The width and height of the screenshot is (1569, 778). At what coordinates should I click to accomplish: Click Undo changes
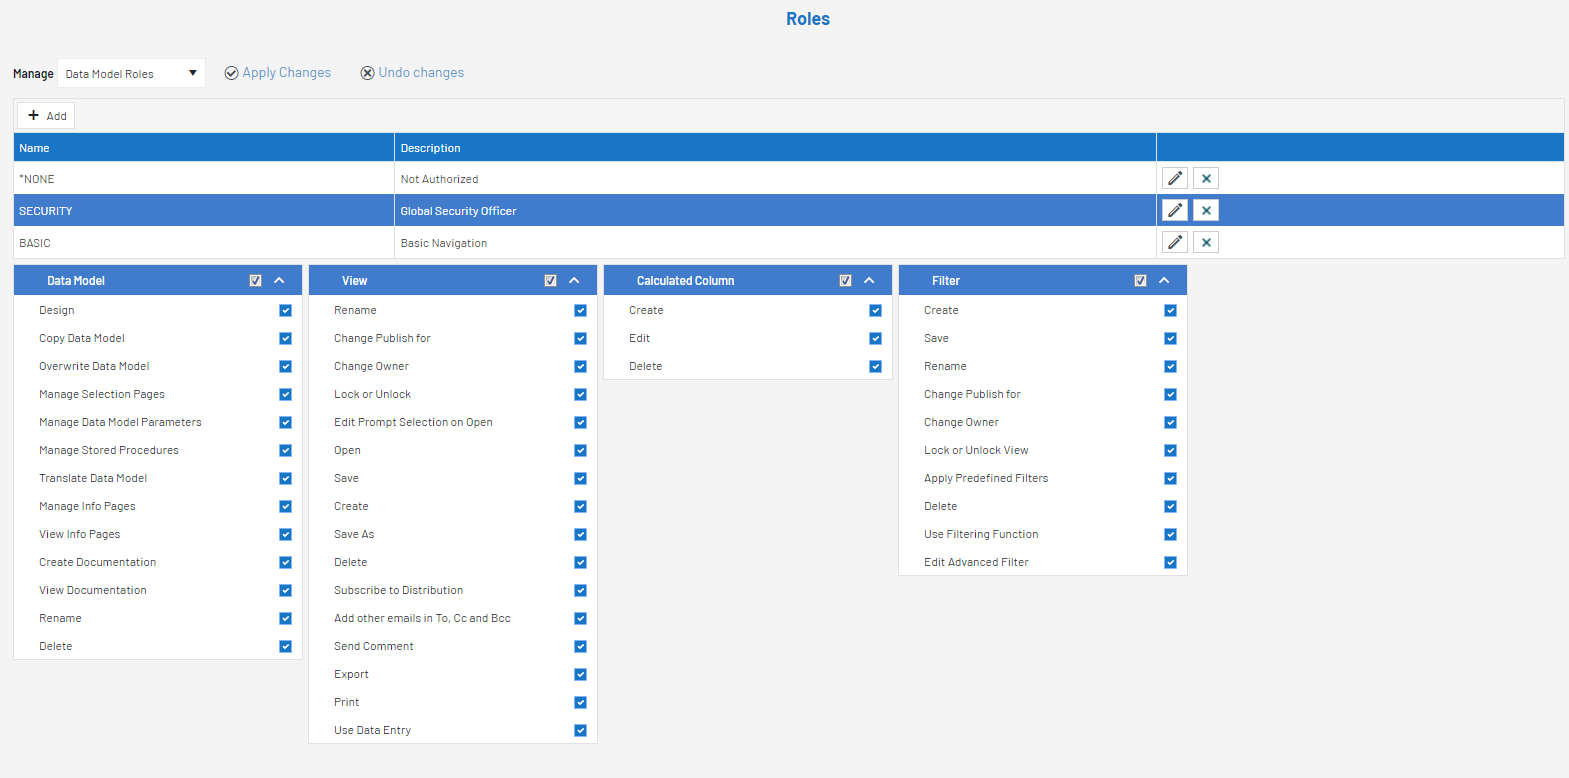[x=412, y=73]
